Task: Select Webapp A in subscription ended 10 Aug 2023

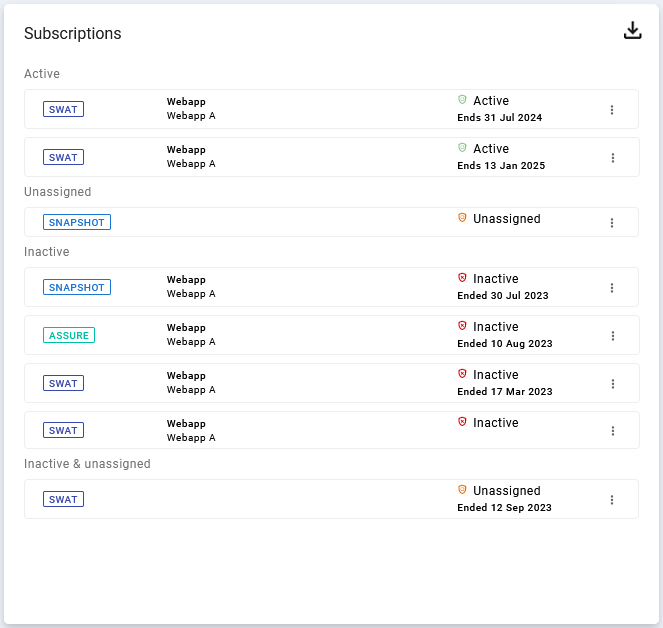Action: [191, 342]
